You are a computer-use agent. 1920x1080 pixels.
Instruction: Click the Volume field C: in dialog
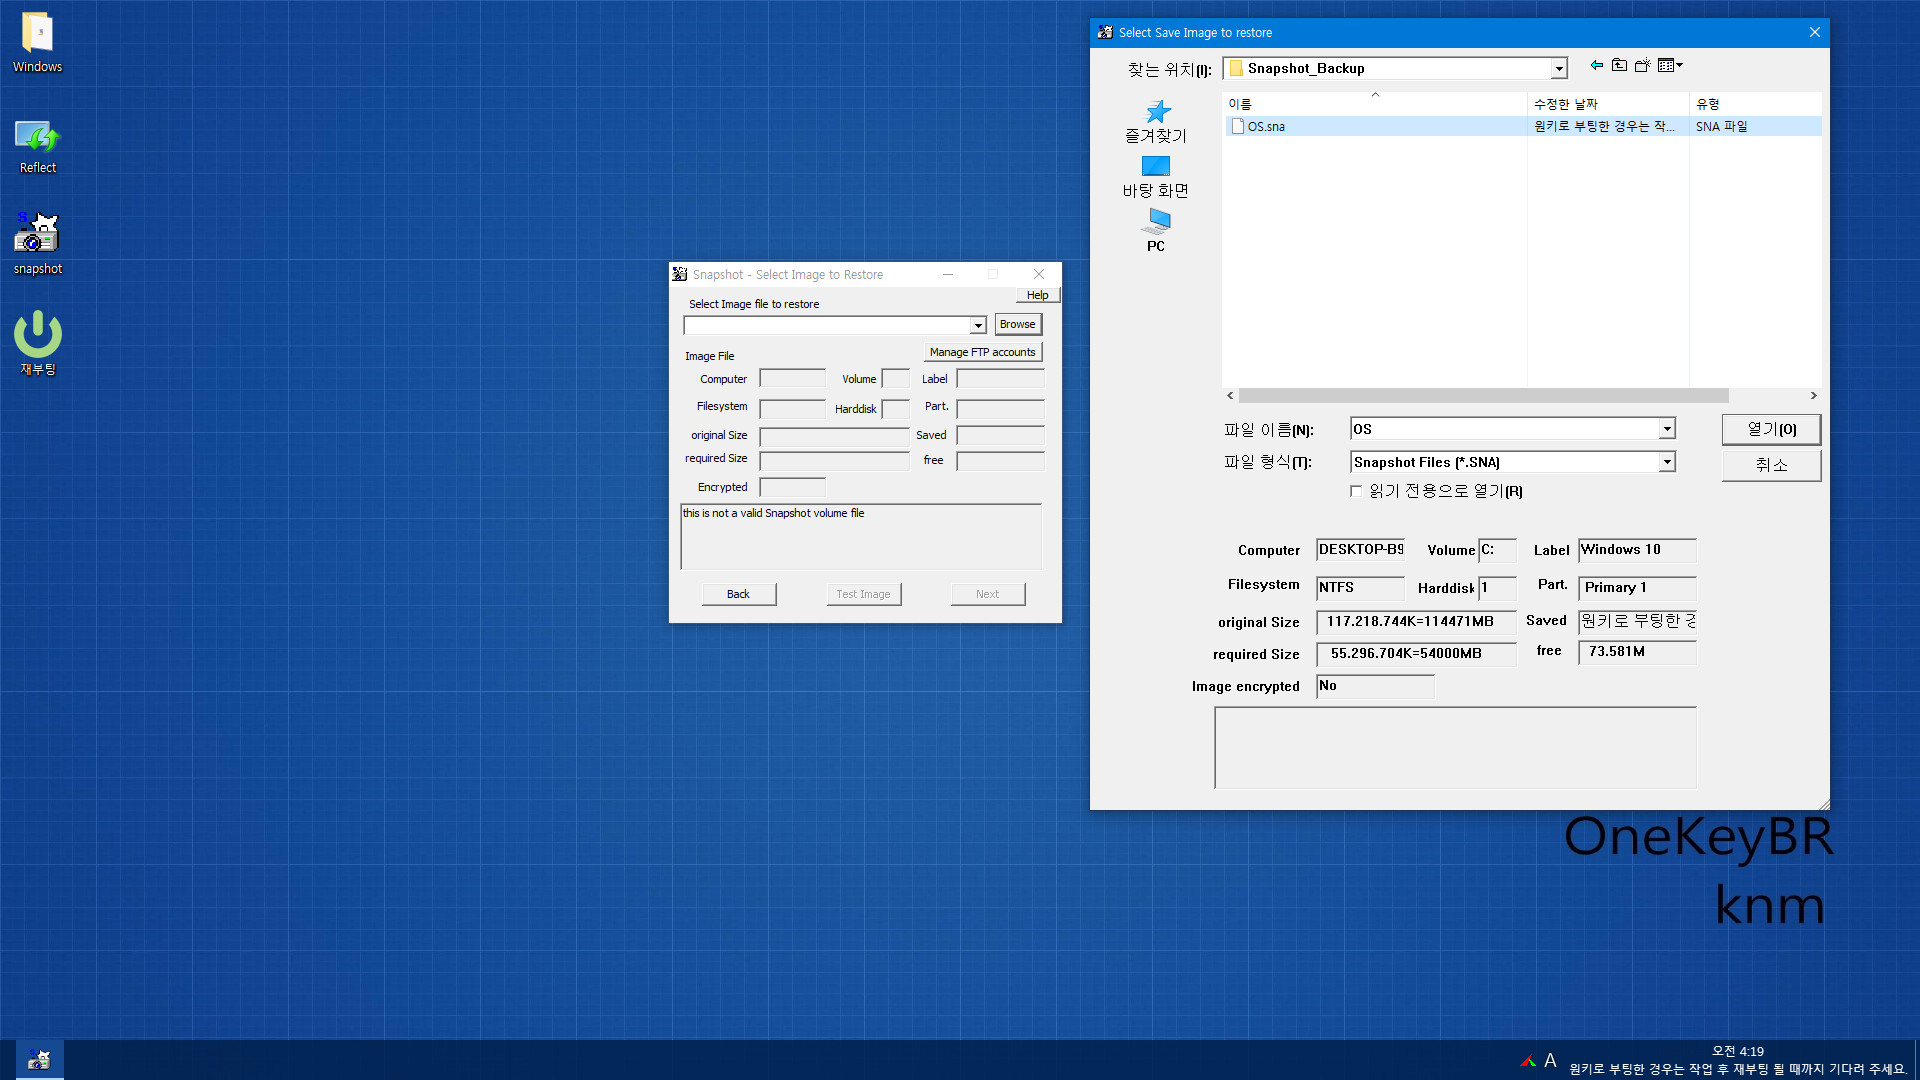(1498, 550)
